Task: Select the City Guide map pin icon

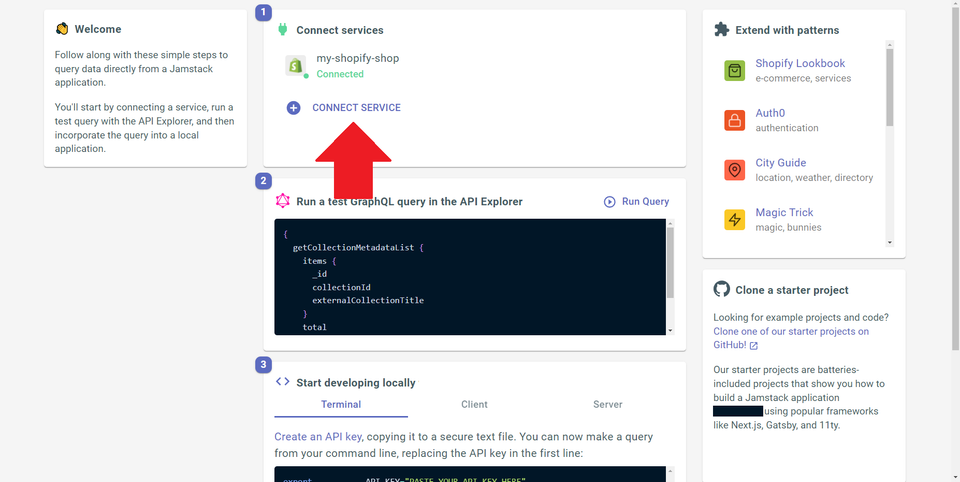Action: pos(735,170)
